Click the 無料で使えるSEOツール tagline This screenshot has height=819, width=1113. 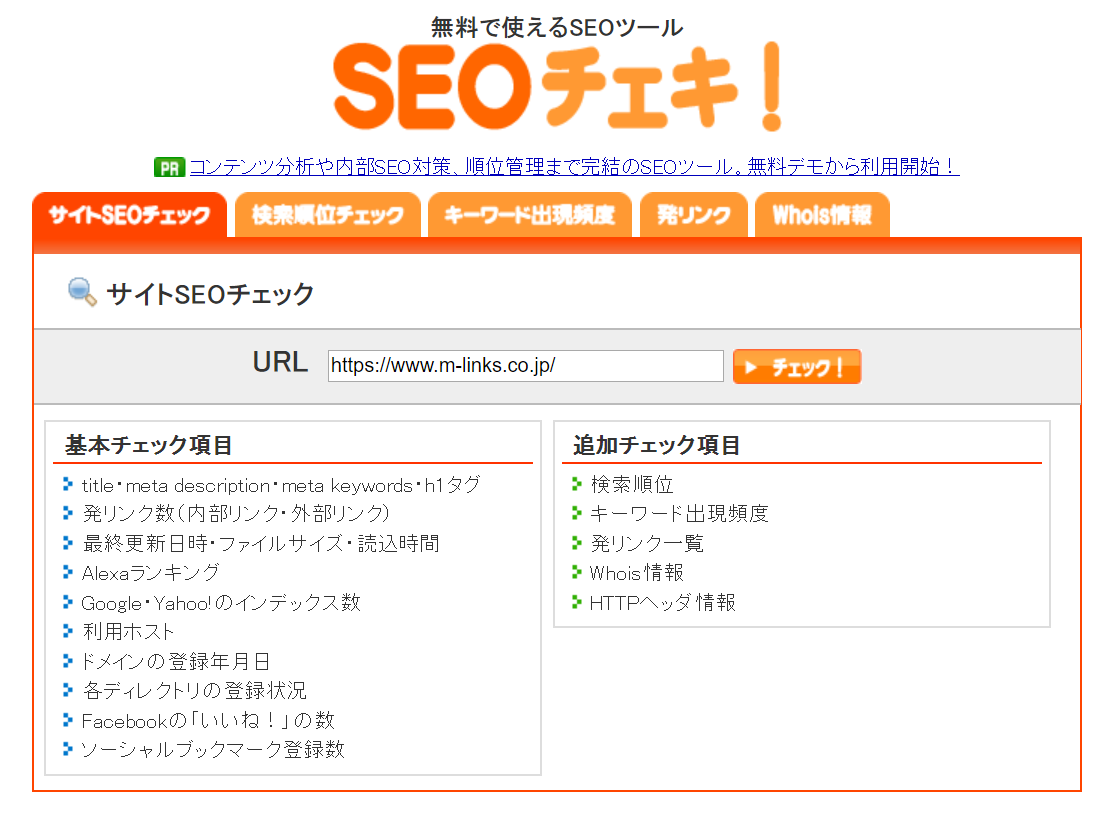pyautogui.click(x=557, y=28)
